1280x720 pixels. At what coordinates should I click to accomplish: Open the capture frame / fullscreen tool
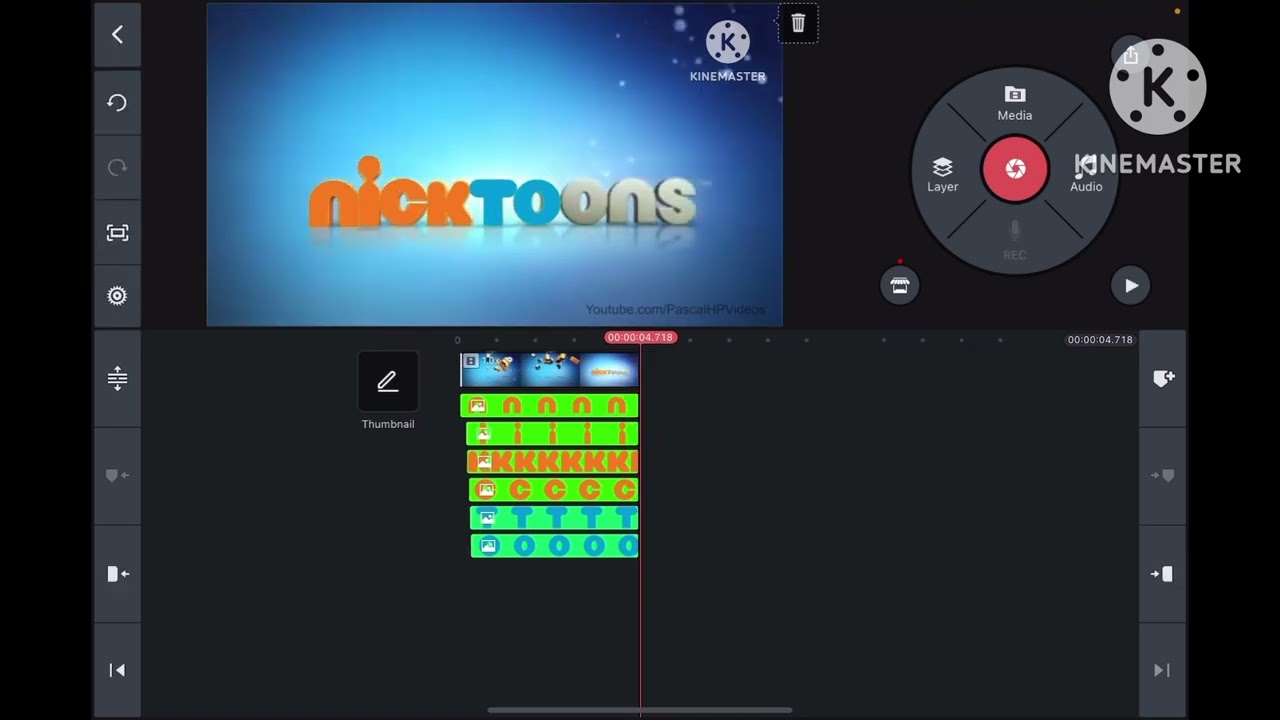point(117,232)
